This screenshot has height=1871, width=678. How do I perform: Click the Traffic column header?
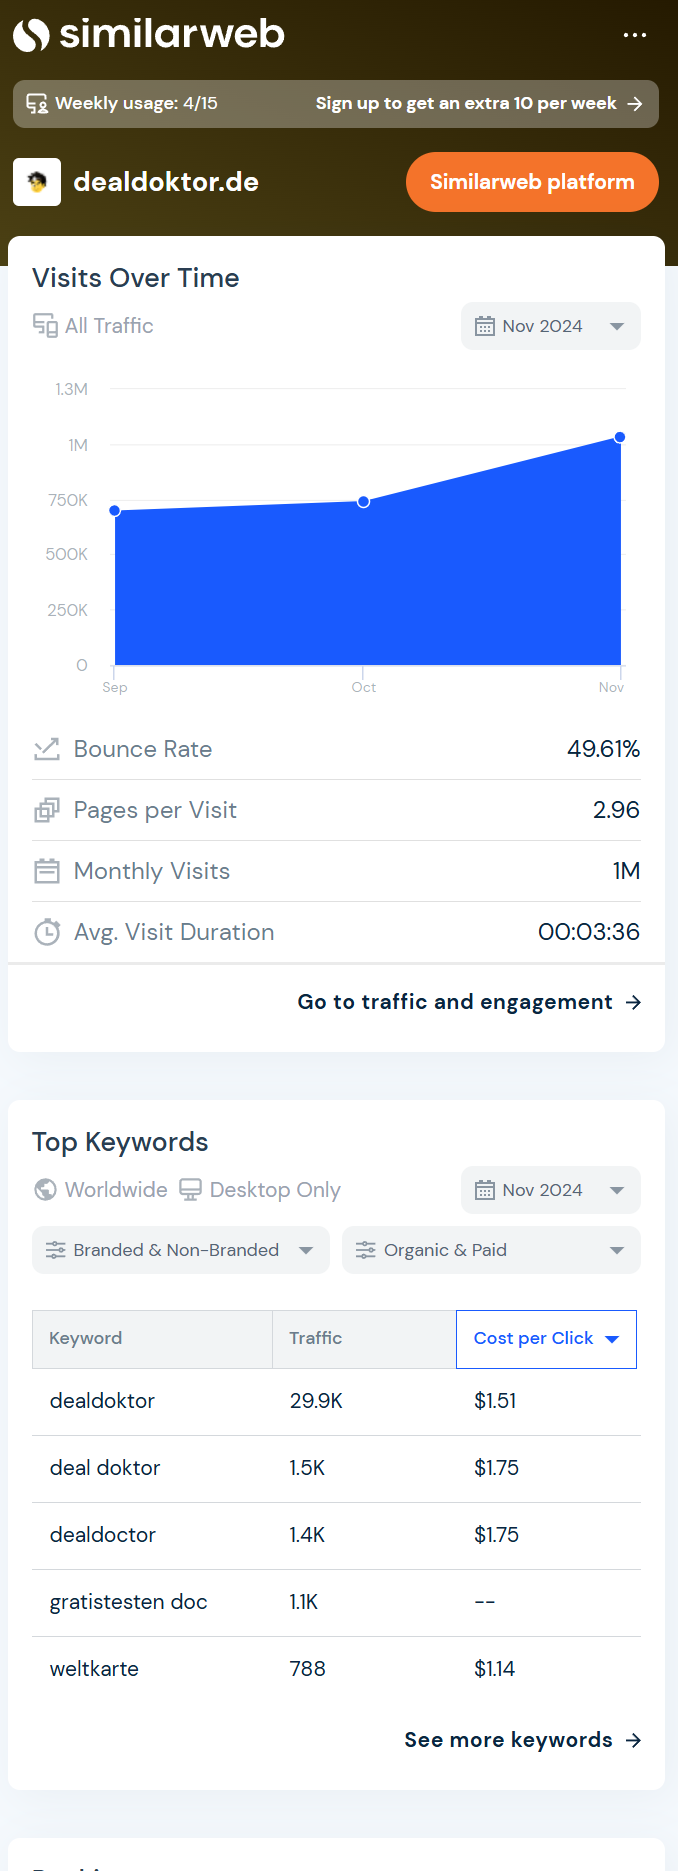(x=316, y=1339)
